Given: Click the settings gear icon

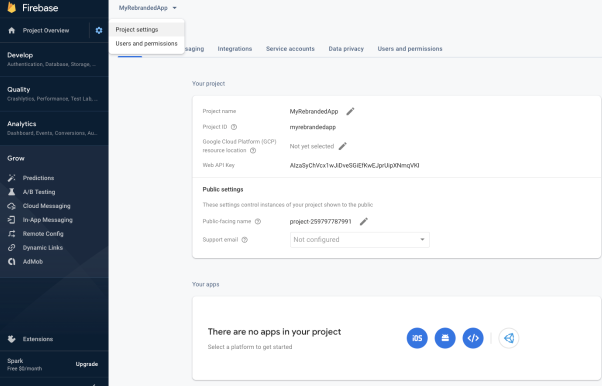Looking at the screenshot, I should point(99,30).
